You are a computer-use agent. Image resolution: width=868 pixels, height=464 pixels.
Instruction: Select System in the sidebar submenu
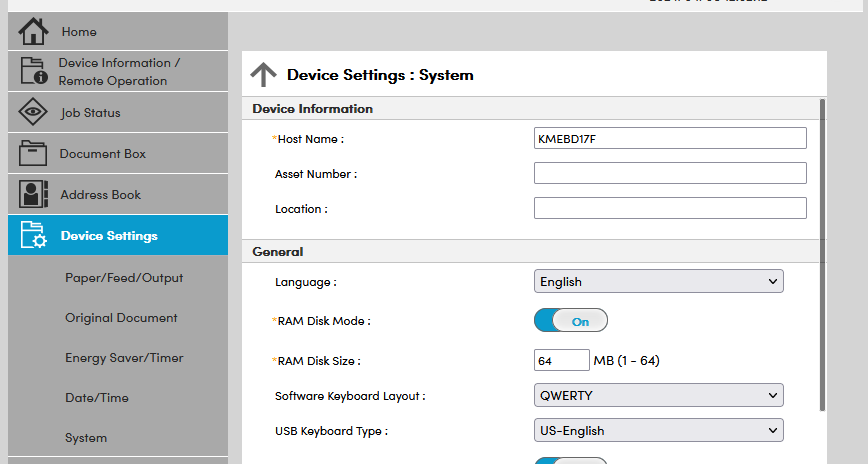click(86, 438)
